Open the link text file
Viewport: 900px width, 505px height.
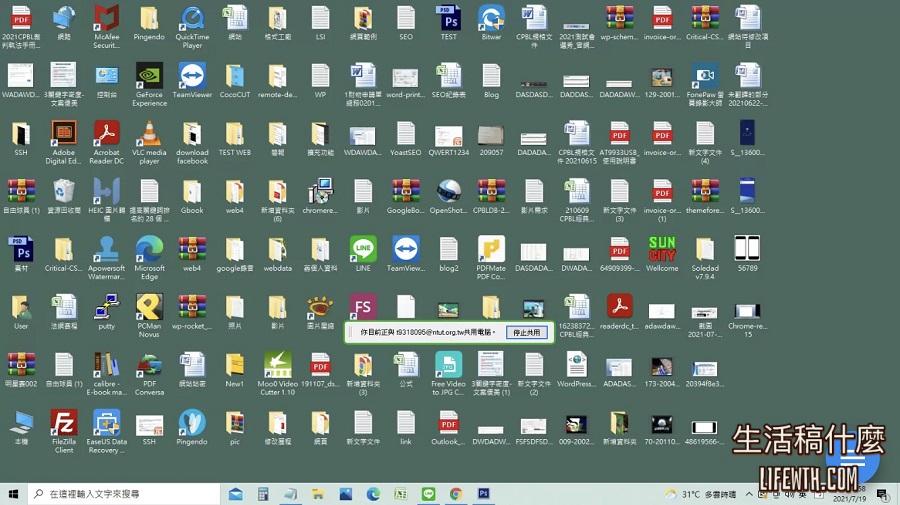pyautogui.click(x=406, y=428)
